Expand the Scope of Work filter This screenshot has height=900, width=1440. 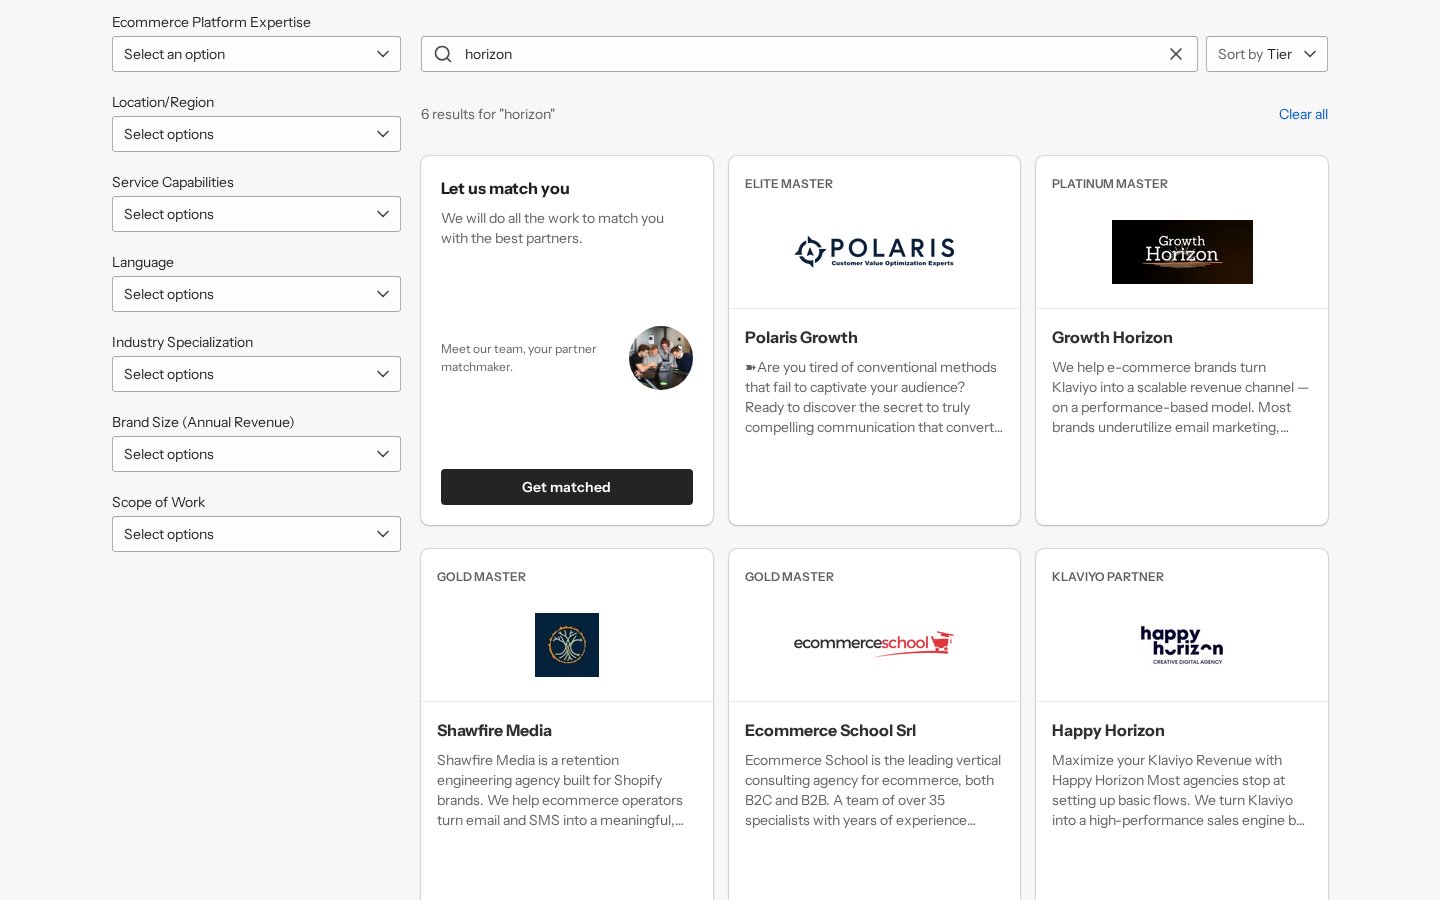click(x=256, y=534)
